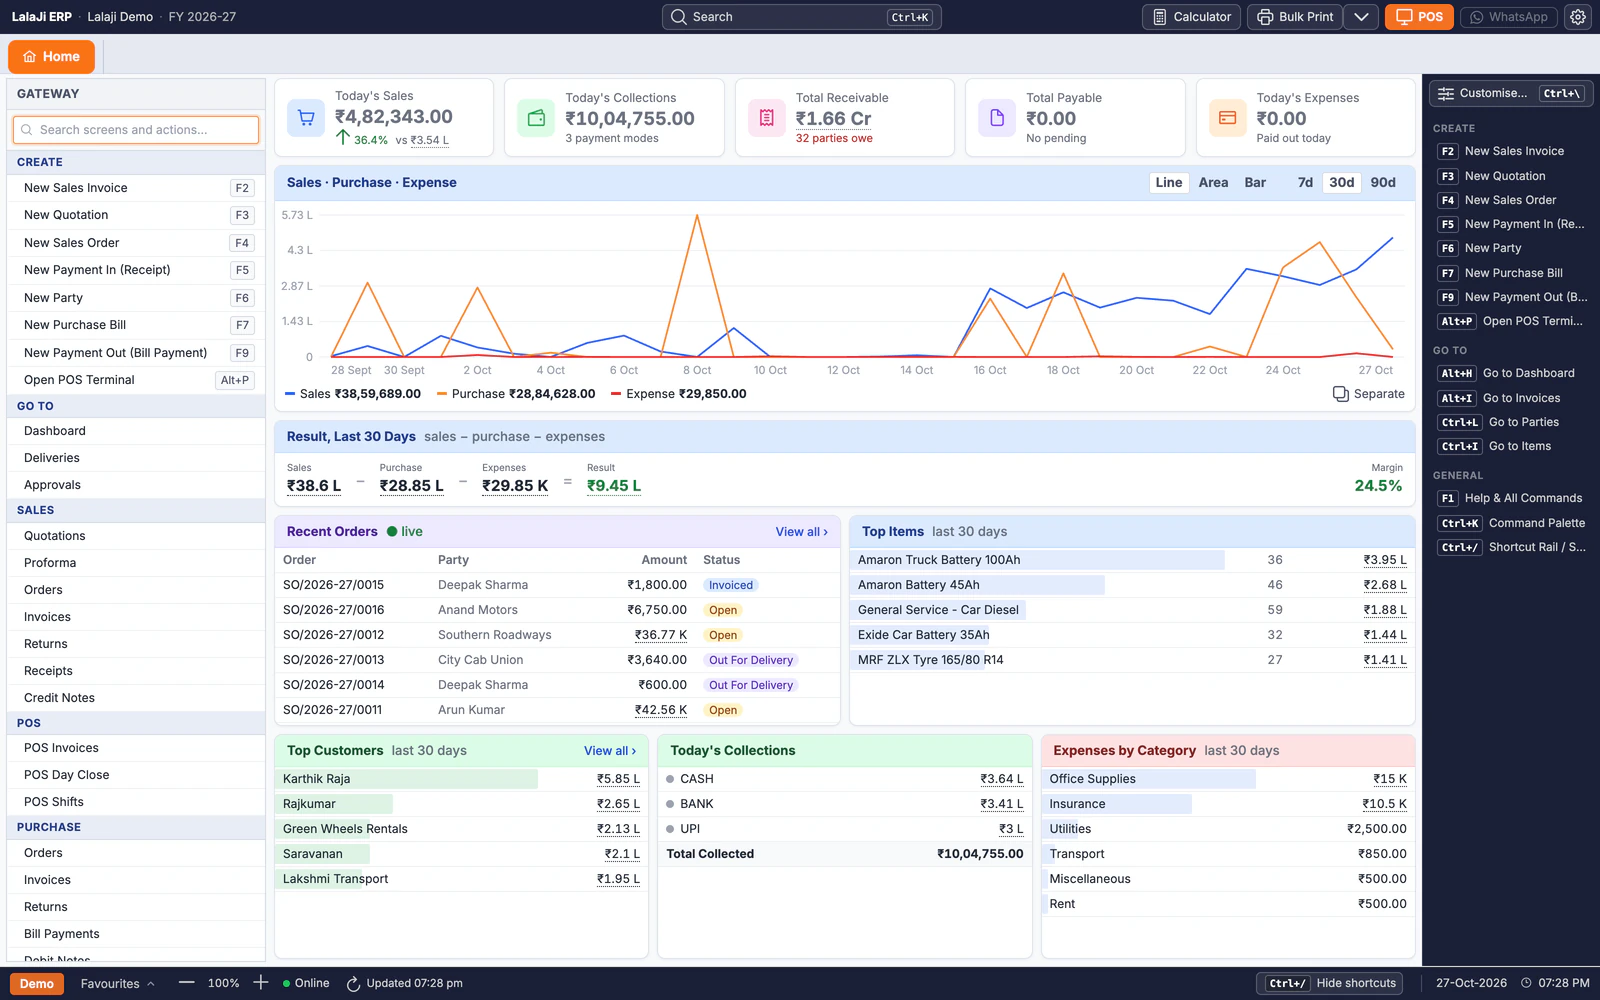Image resolution: width=1600 pixels, height=1000 pixels.
Task: Collapse the POS section header
Action: tap(136, 723)
